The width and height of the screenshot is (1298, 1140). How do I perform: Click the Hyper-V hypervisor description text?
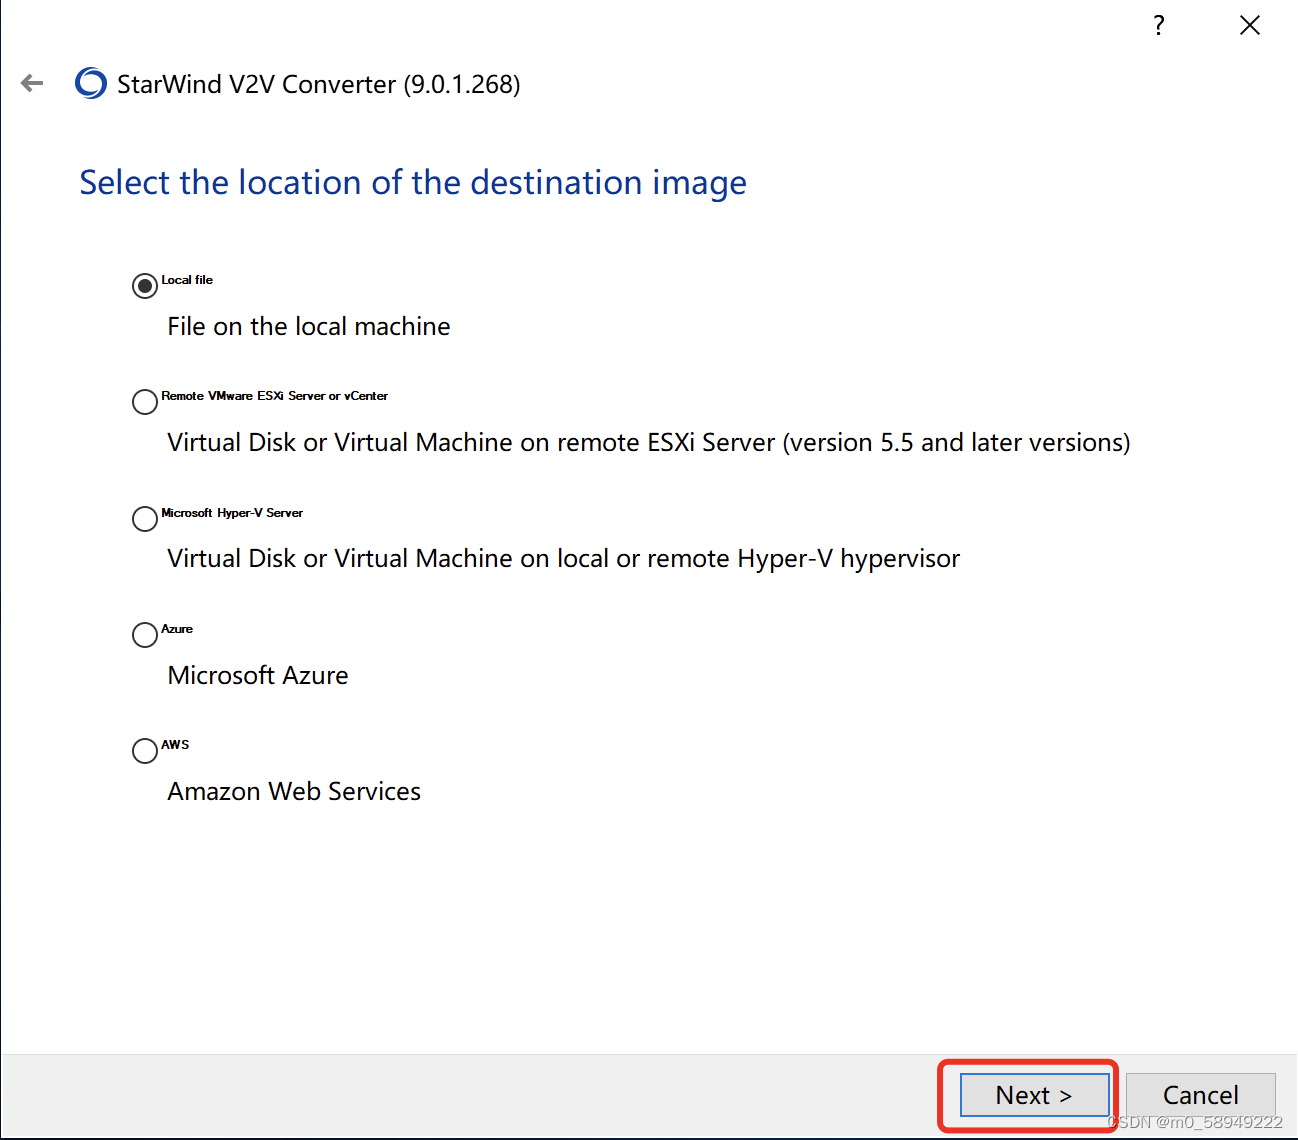pyautogui.click(x=564, y=559)
